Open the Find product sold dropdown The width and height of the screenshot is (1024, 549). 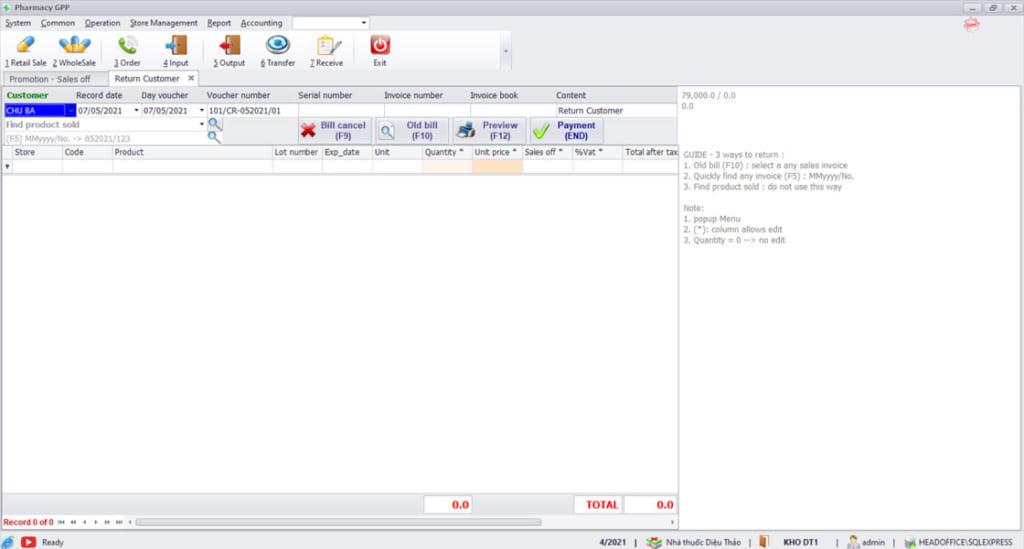[x=201, y=125]
